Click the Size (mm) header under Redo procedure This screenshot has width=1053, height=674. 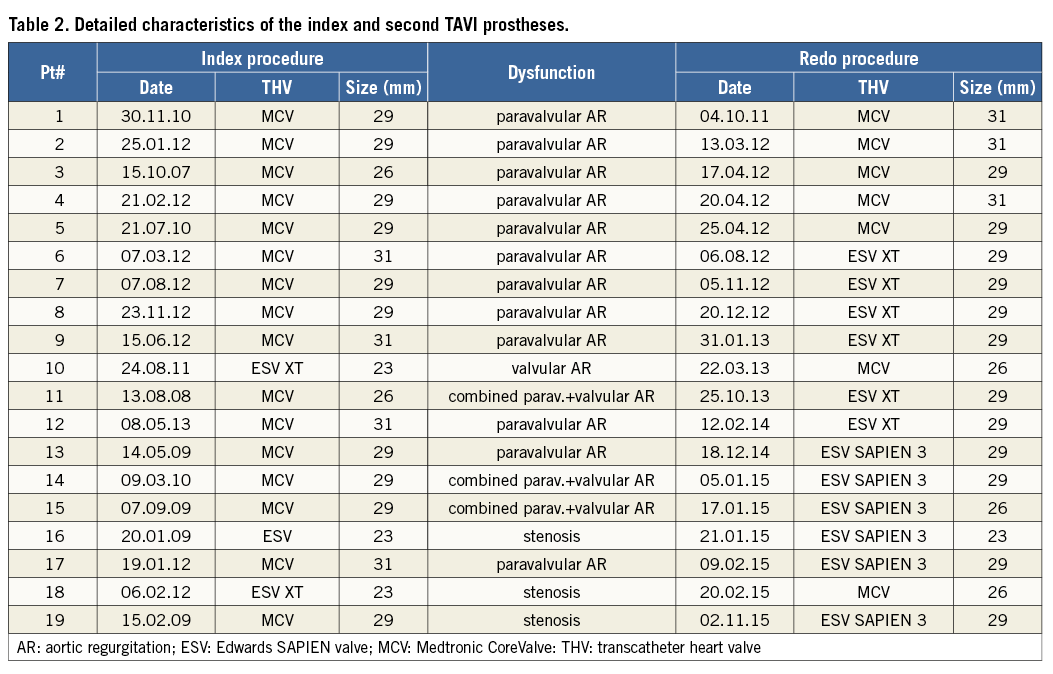[x=997, y=87]
